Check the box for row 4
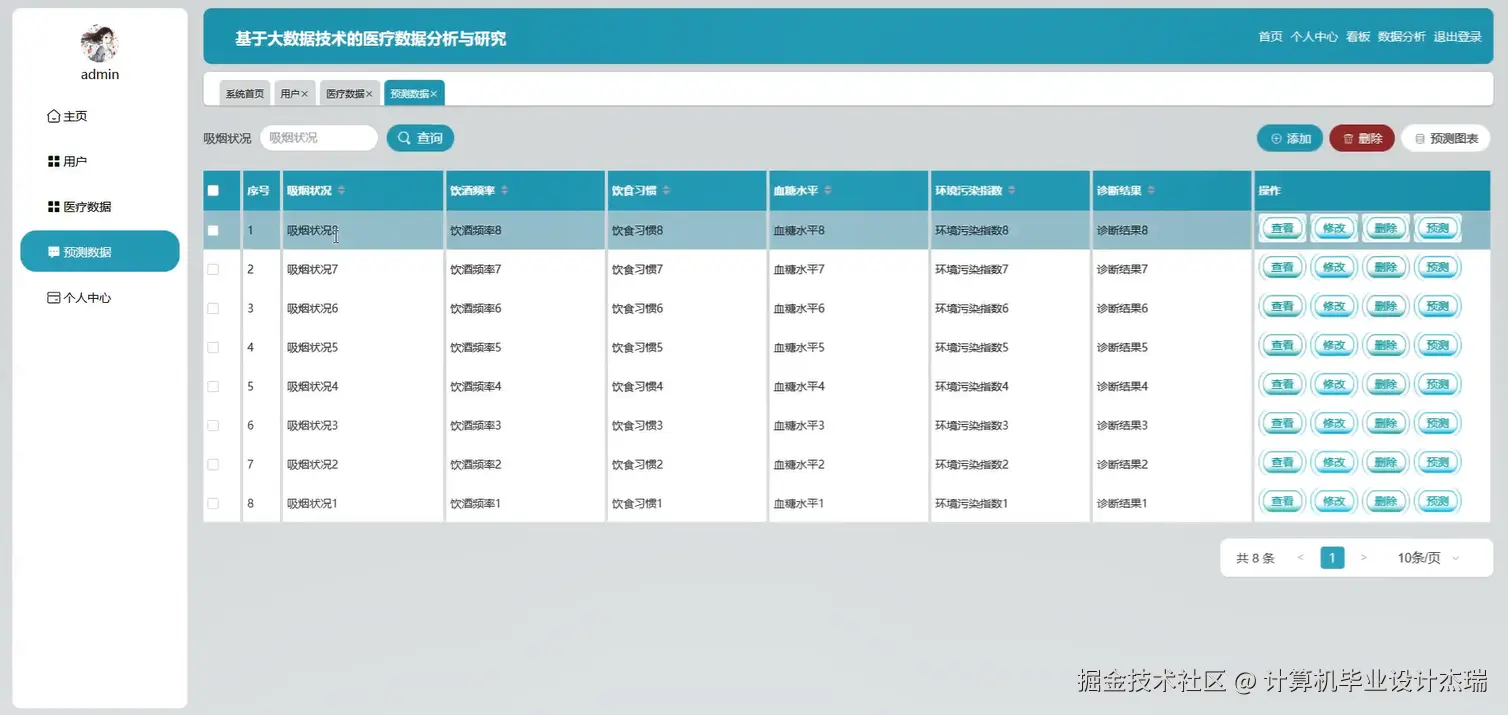Viewport: 1508px width, 715px height. point(213,348)
